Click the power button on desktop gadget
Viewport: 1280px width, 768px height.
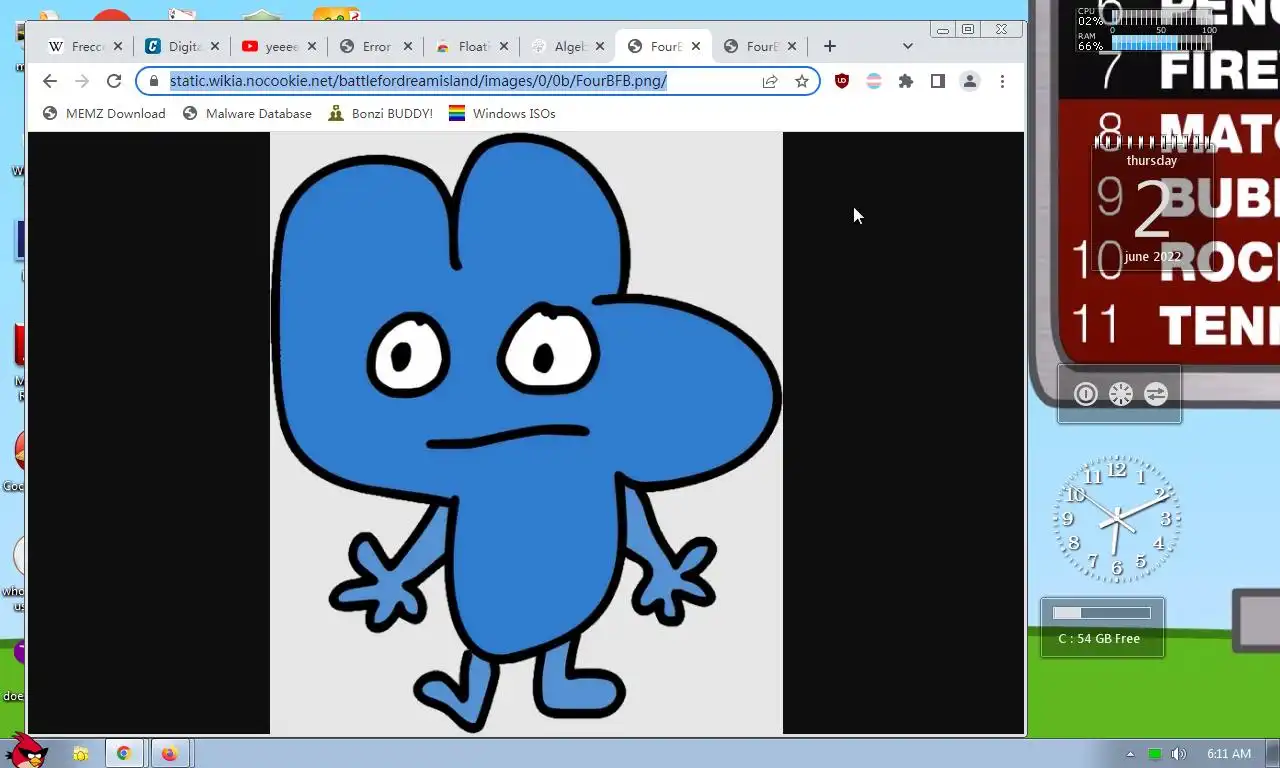click(x=1086, y=394)
